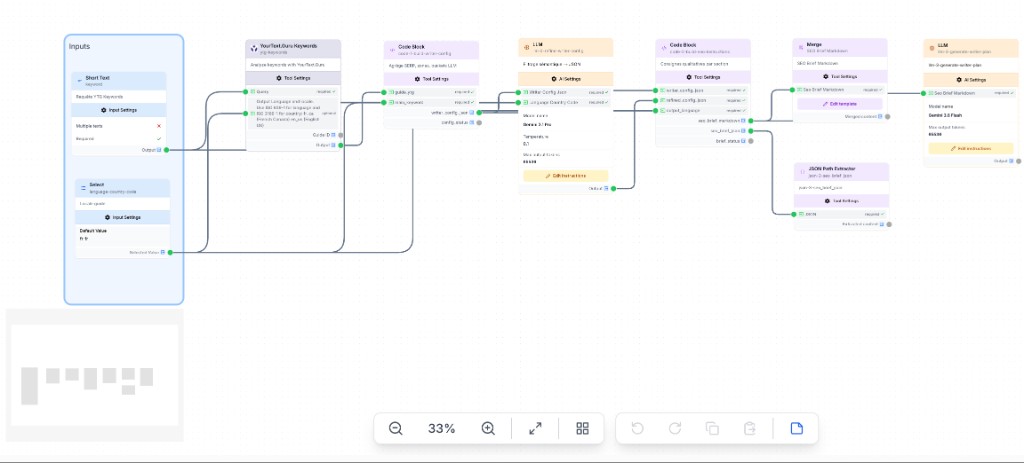
Task: Click the JSON Path Extractor header icon
Action: (x=803, y=171)
